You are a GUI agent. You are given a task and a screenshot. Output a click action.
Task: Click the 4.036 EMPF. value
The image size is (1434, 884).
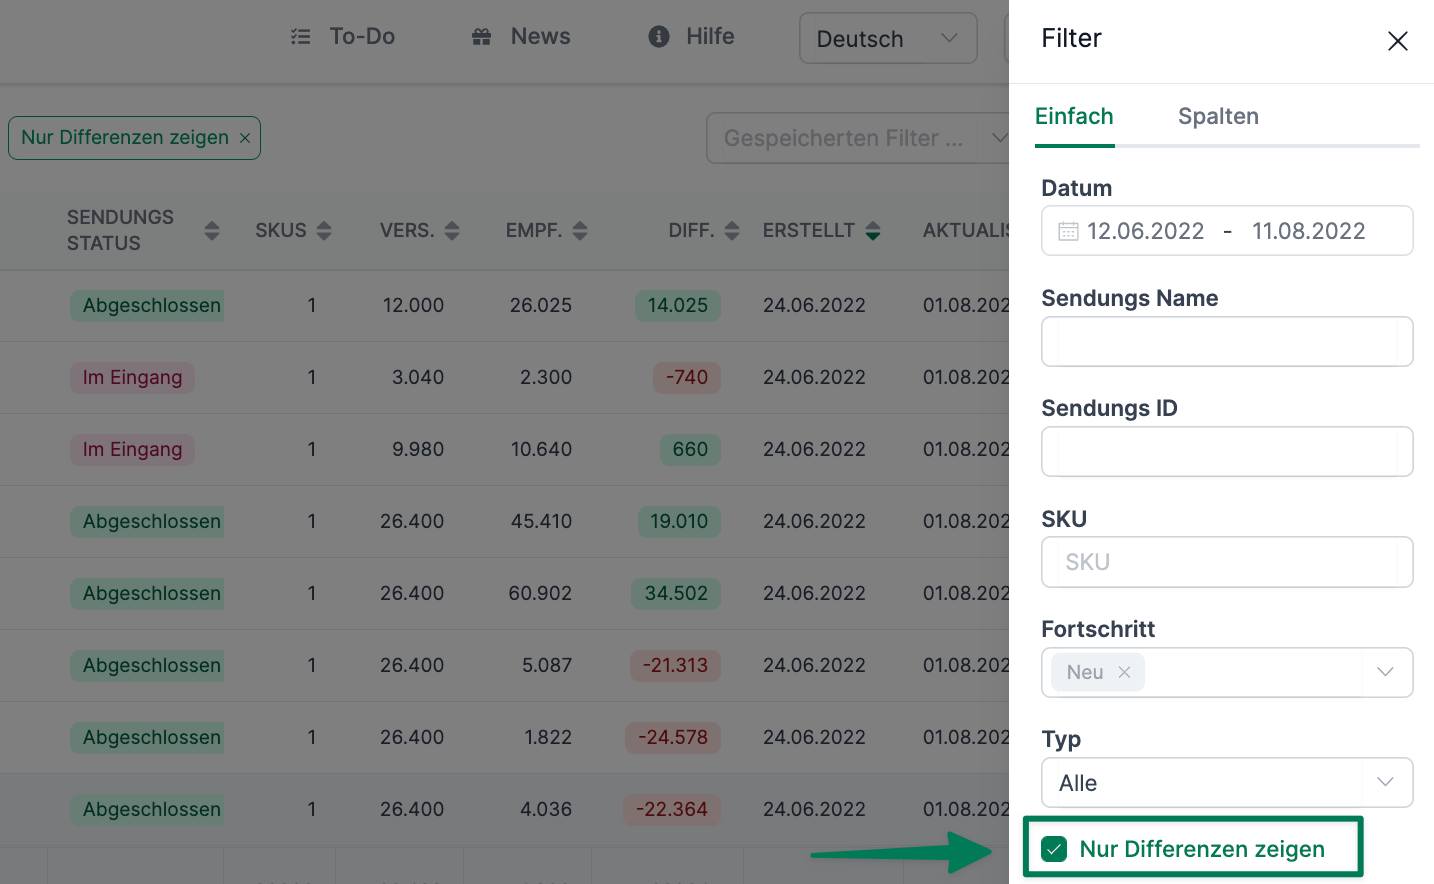pos(546,810)
